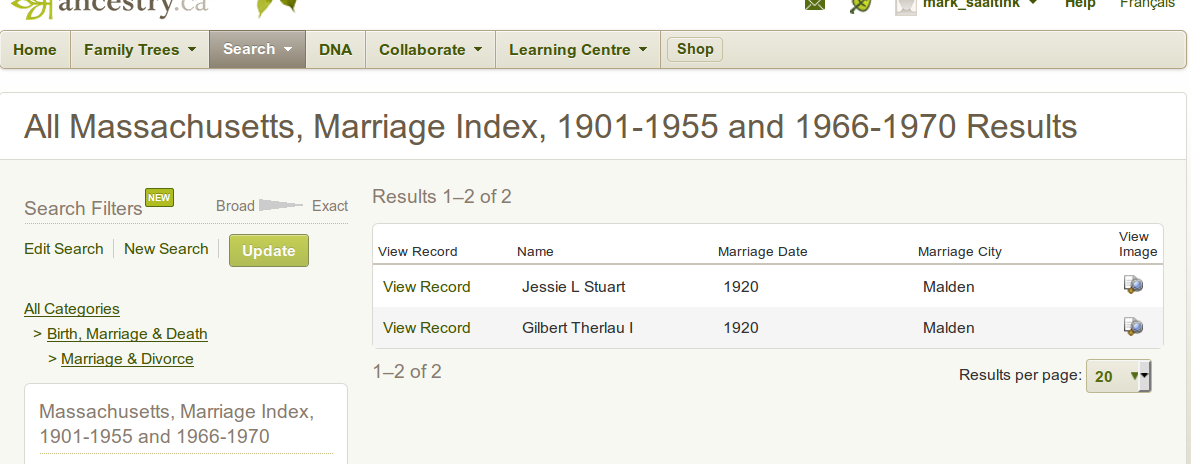Screen dimensions: 1191x464
Task: Expand the Family Trees menu
Action: click(x=139, y=49)
